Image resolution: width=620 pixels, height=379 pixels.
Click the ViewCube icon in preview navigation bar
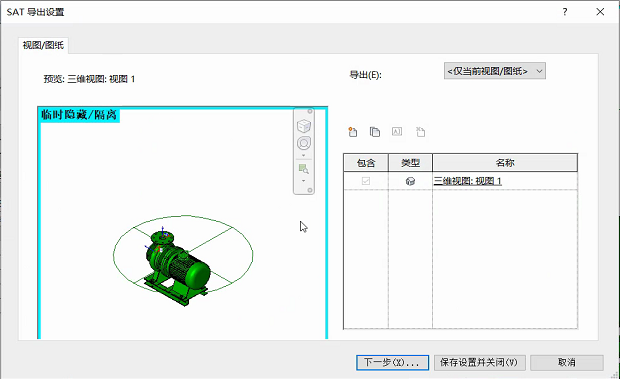click(x=304, y=126)
